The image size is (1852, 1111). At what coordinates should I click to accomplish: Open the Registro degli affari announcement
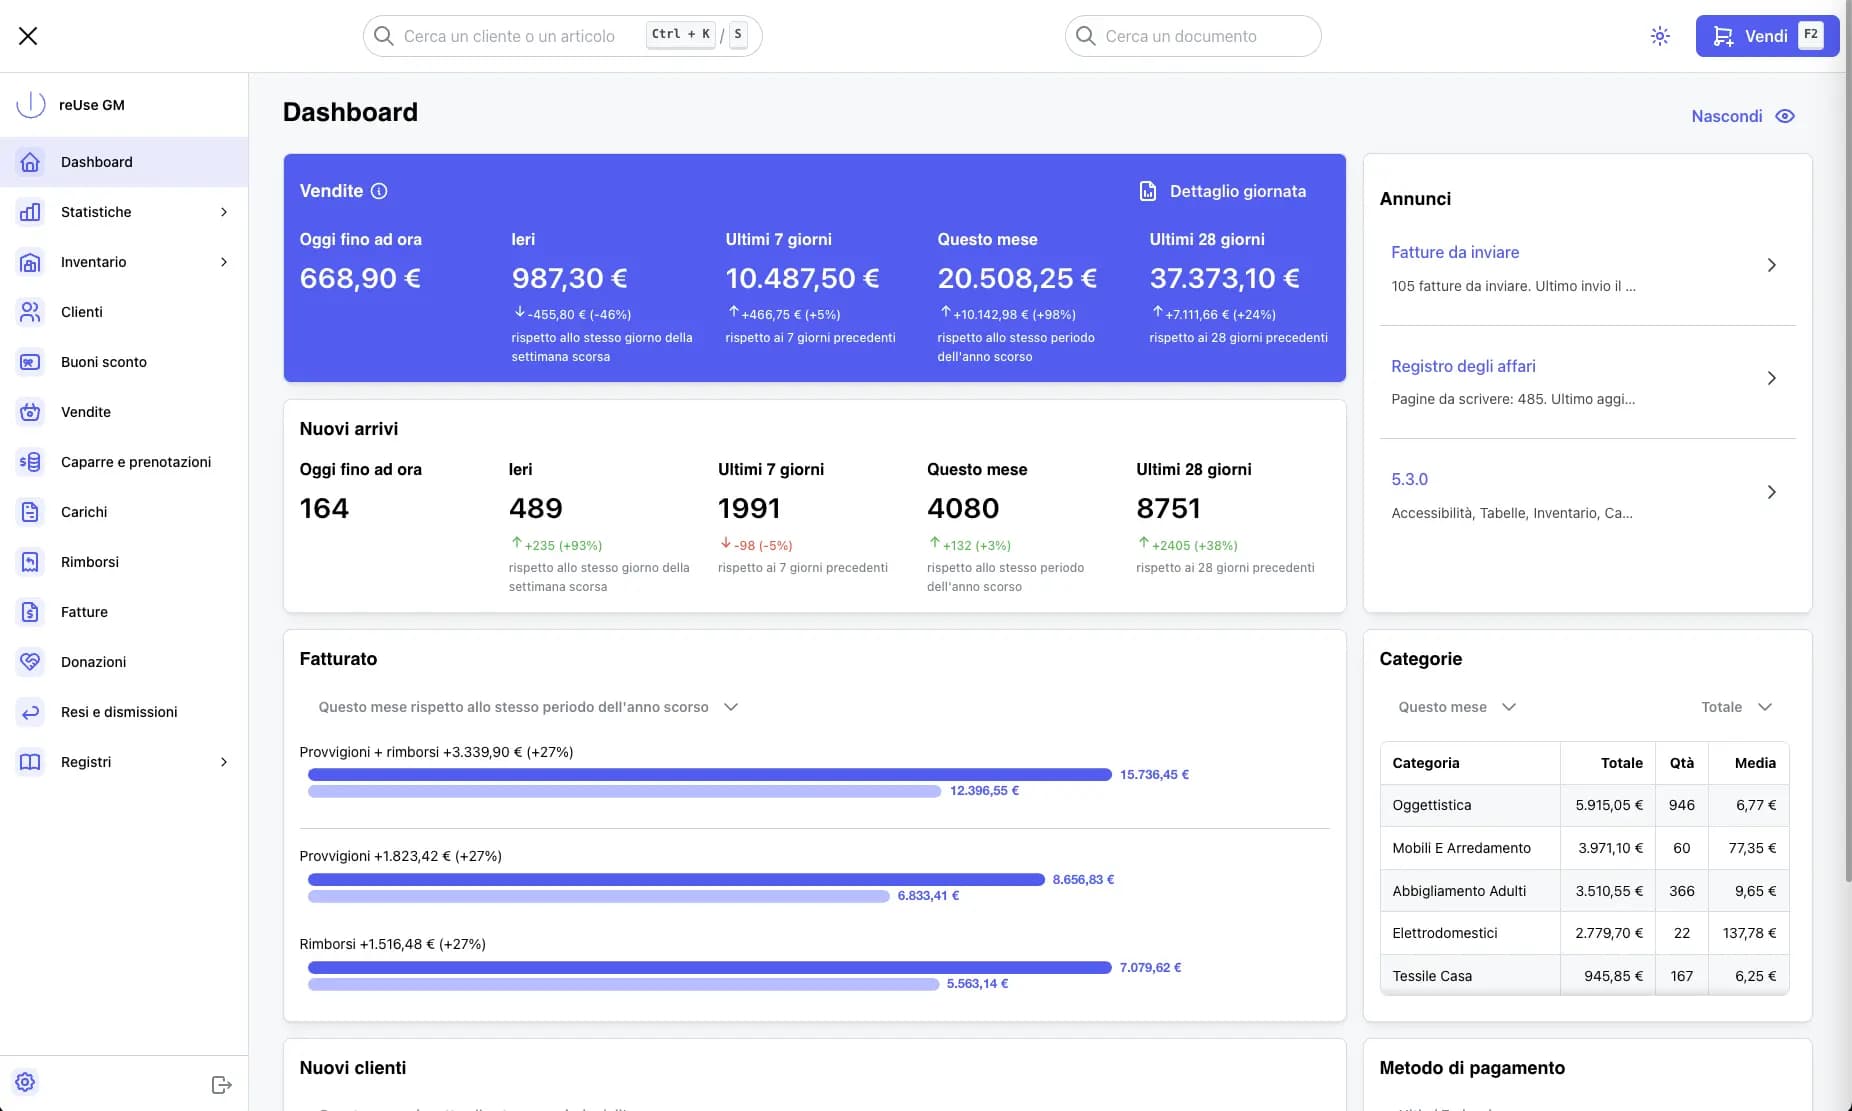click(x=1463, y=366)
